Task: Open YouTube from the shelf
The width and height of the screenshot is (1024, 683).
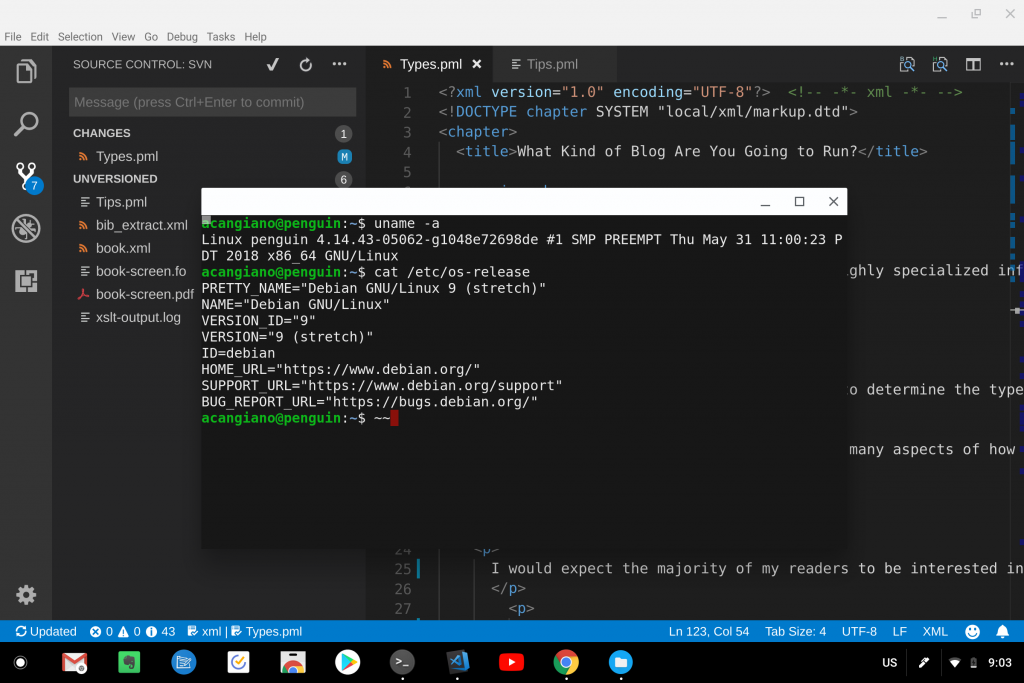Action: click(511, 662)
